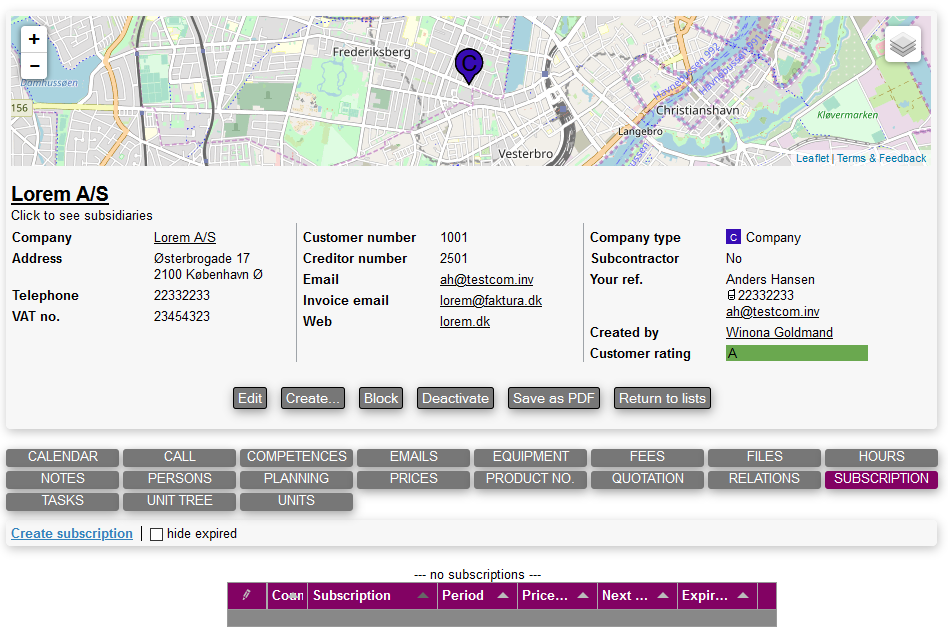Open the Create... button menu

pos(313,398)
